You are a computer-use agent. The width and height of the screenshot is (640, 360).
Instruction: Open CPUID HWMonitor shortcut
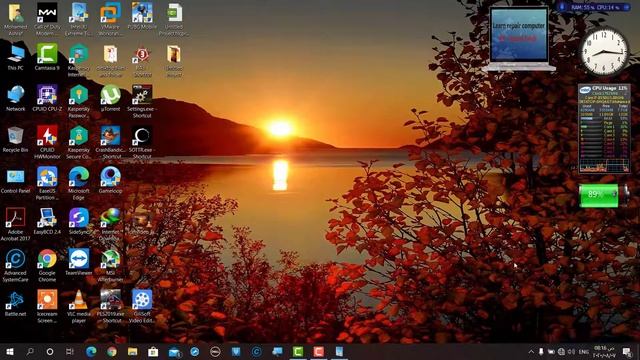click(47, 142)
